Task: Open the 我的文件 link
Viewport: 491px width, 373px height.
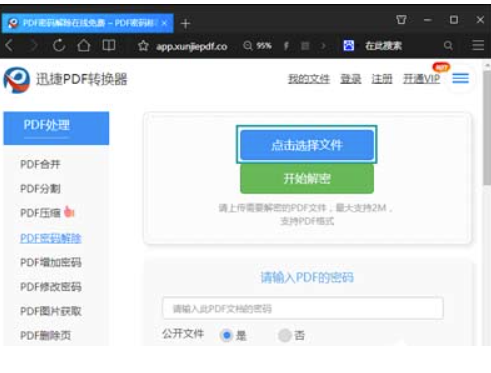Action: (309, 79)
